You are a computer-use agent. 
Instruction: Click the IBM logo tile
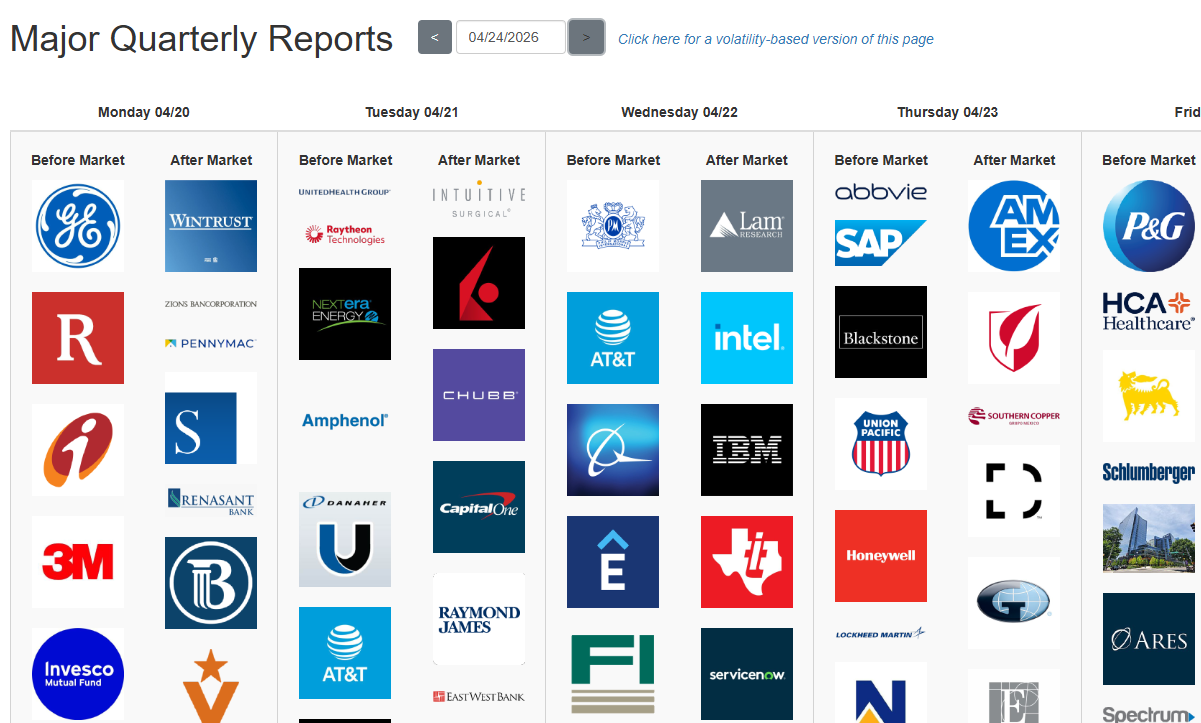point(746,450)
